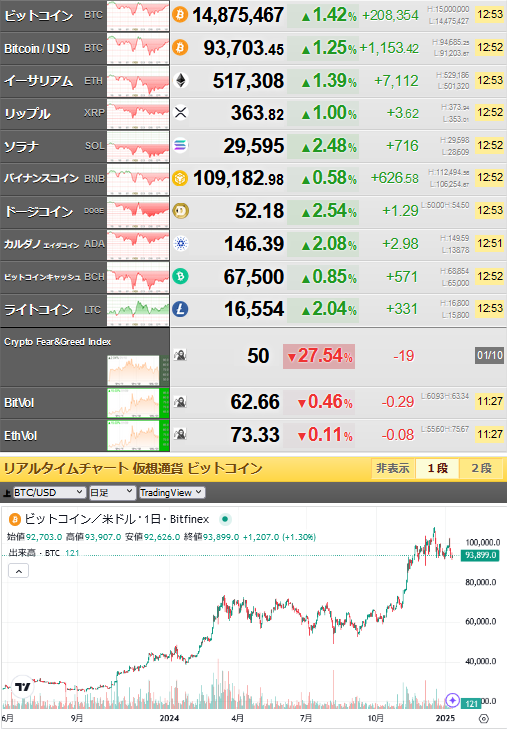Select the 2段 layout option
The image size is (507, 730).
(x=481, y=468)
